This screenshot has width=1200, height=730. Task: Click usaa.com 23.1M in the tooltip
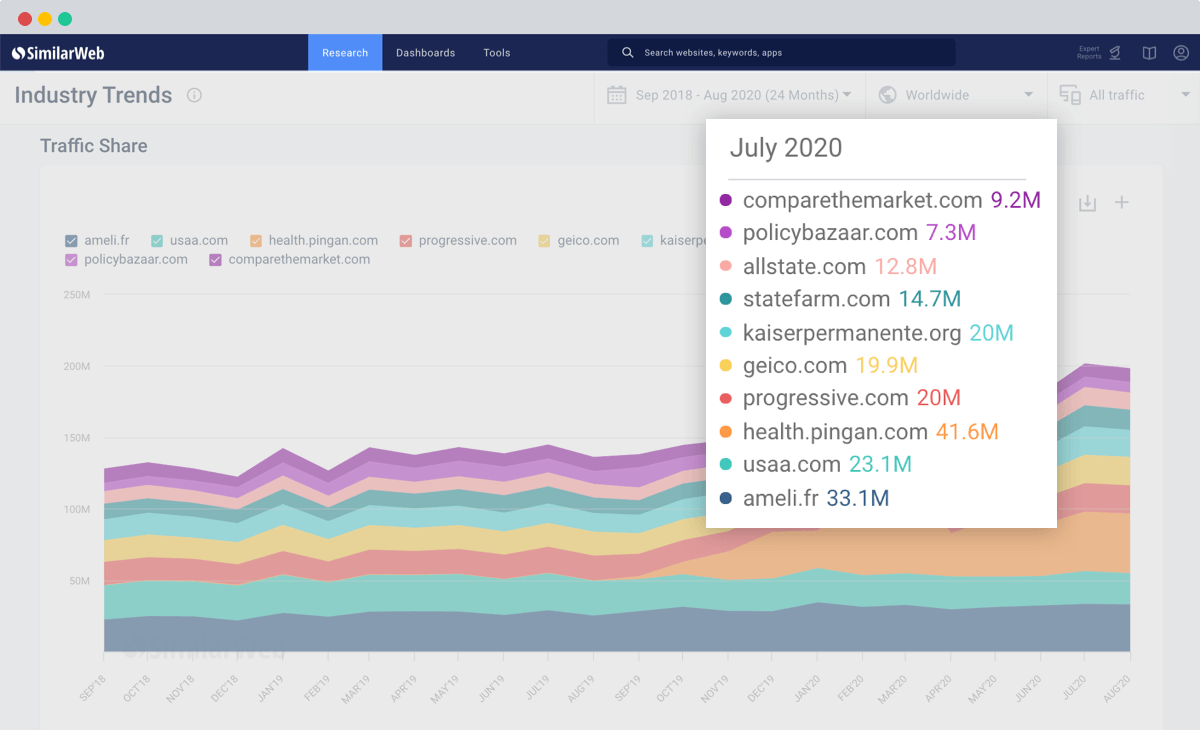coord(815,464)
